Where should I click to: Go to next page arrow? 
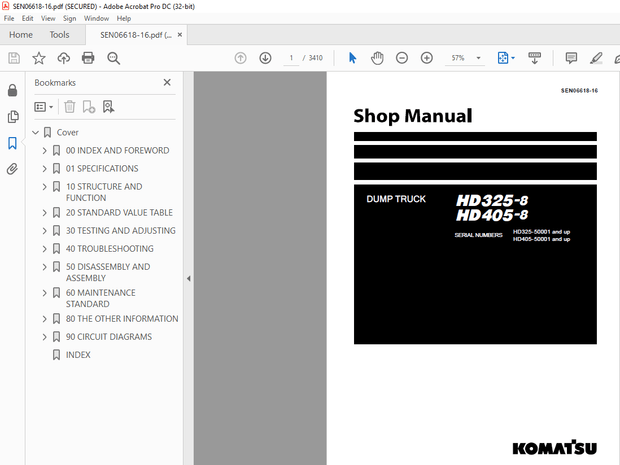[265, 58]
